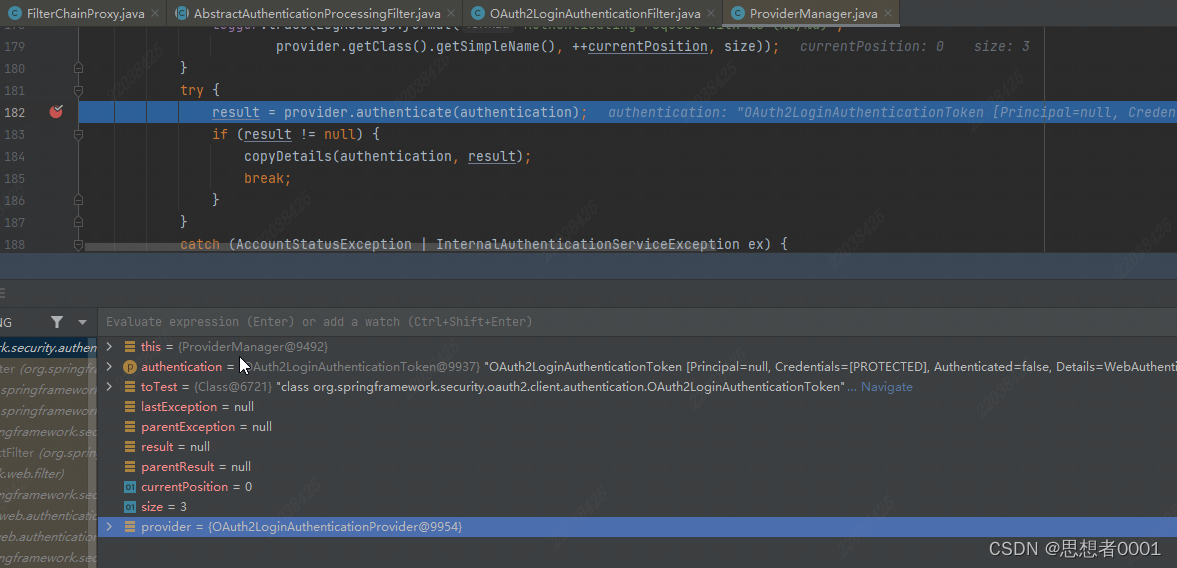Screen dimensions: 1177x568
Task: Expand the authentication variable node
Action: pyautogui.click(x=109, y=367)
